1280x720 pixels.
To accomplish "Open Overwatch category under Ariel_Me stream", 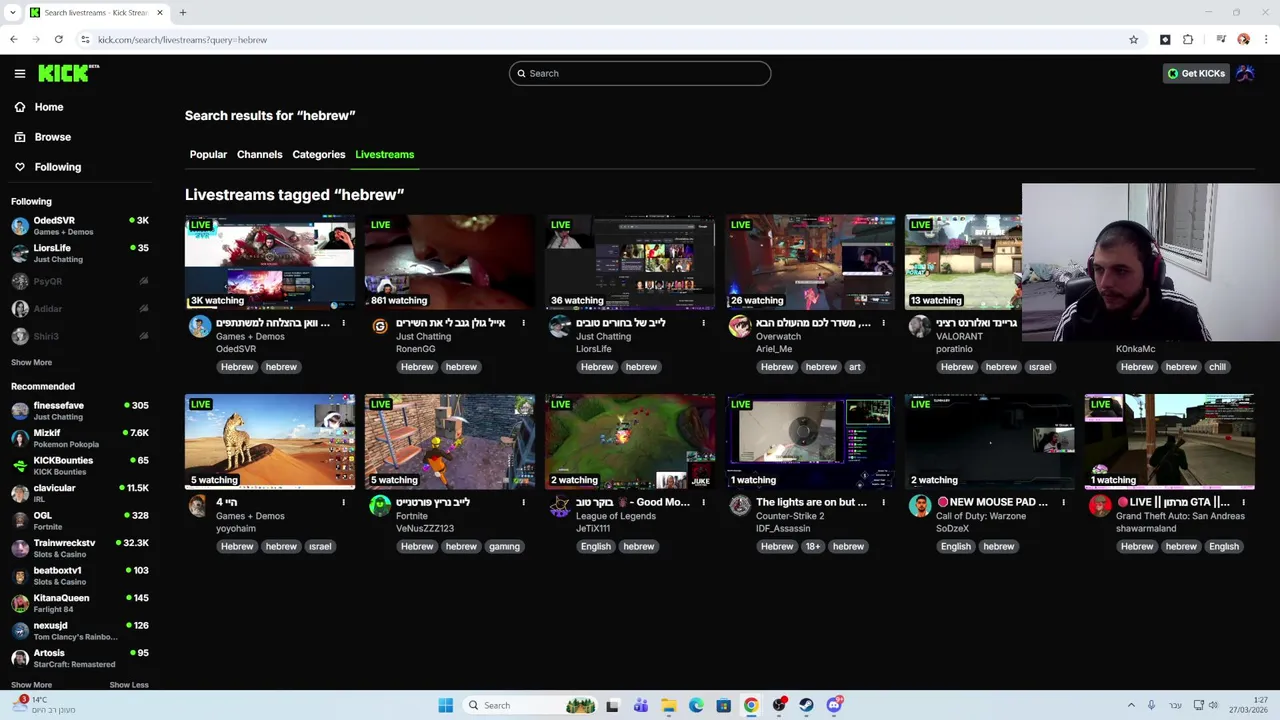I will pyautogui.click(x=778, y=337).
